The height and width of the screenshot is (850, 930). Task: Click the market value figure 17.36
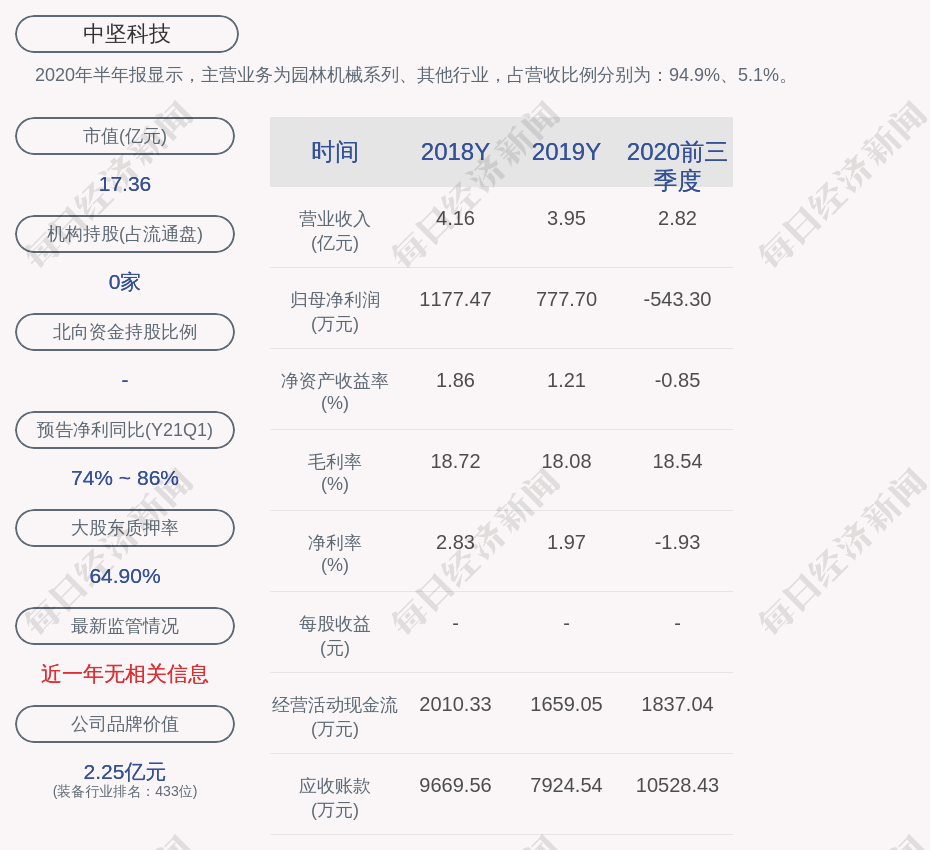click(x=125, y=184)
